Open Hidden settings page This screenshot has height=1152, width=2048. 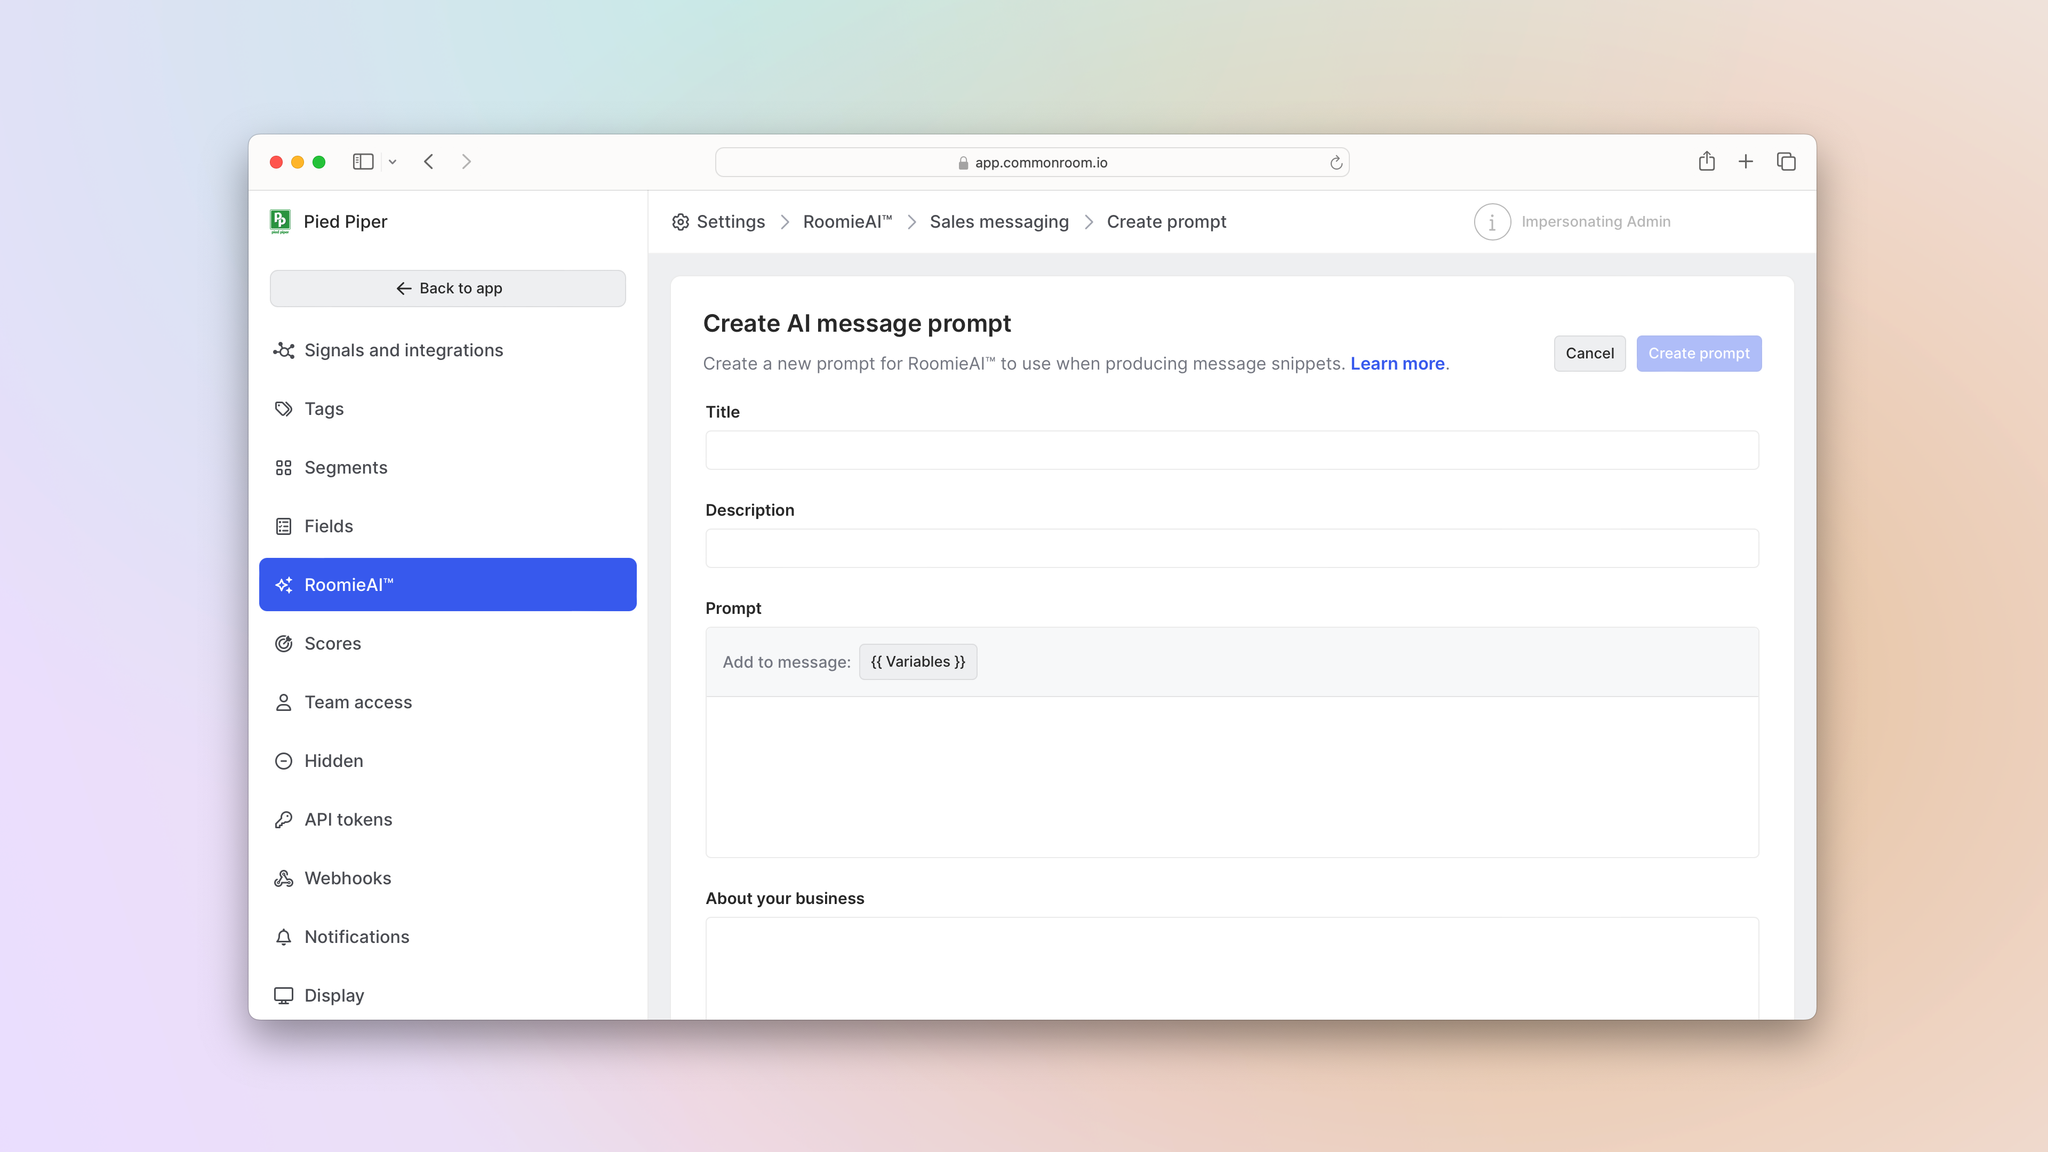[447, 761]
